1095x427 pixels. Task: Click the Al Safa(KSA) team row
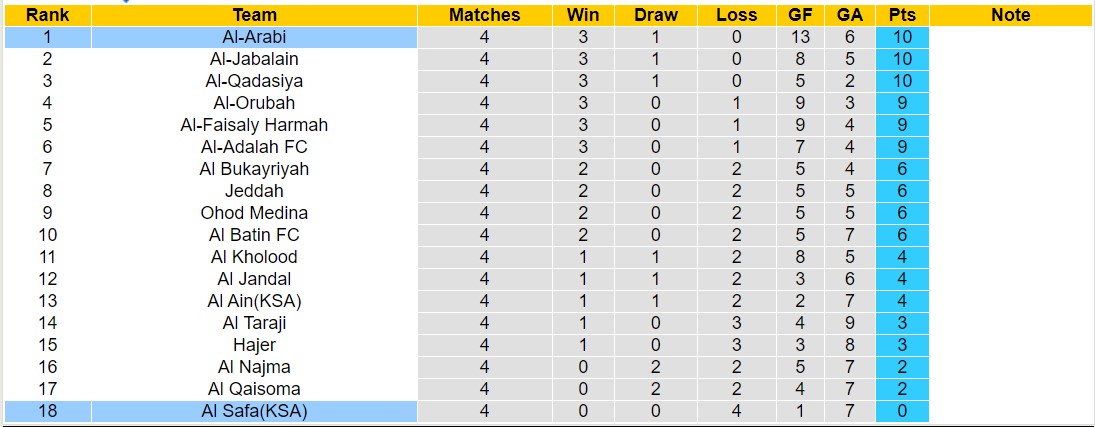tap(254, 411)
